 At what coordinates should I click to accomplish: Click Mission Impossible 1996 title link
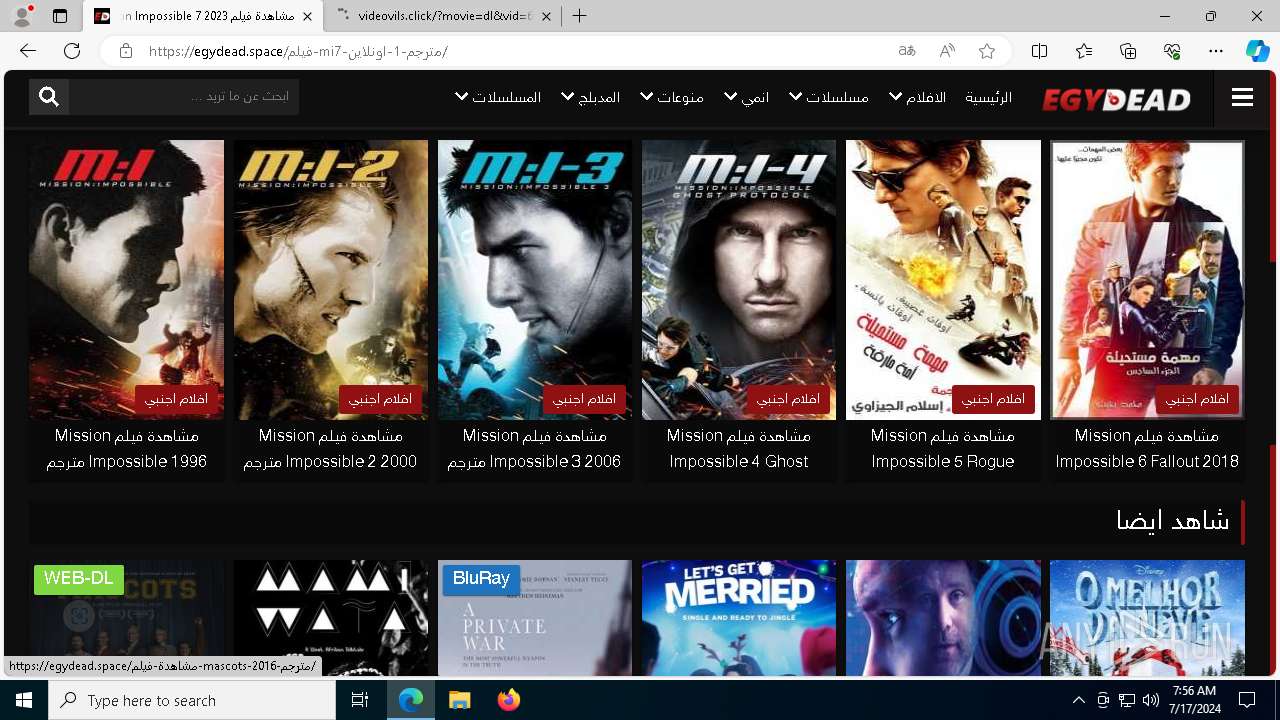[126, 449]
